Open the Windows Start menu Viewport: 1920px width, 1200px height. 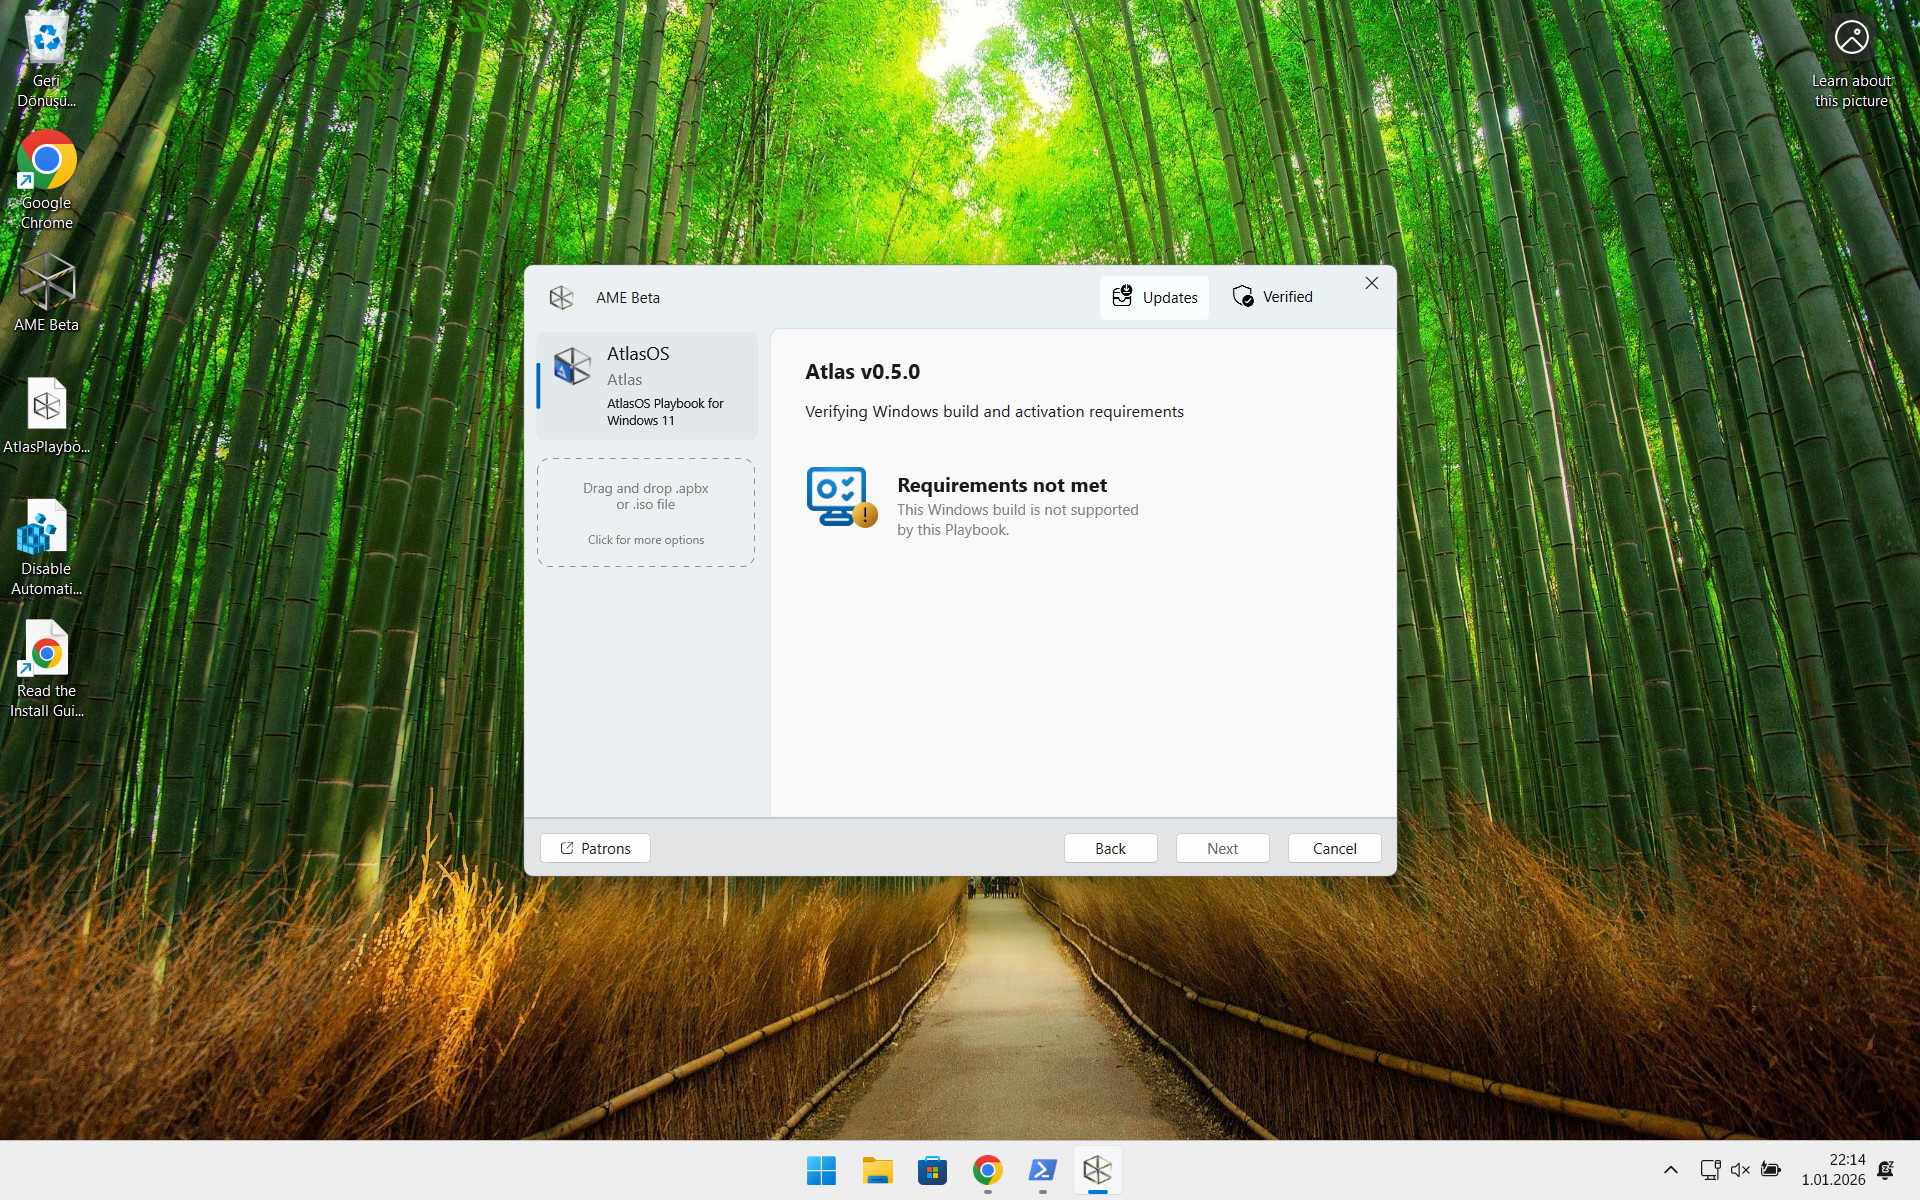coord(821,1170)
